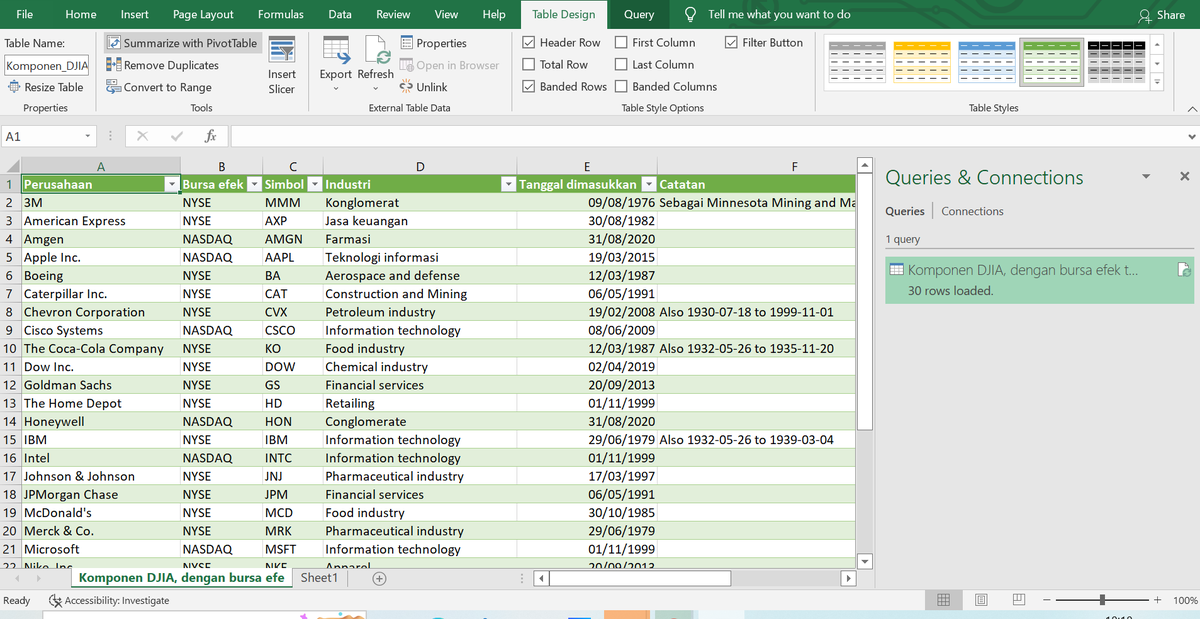This screenshot has height=619, width=1200.
Task: Switch to the Home tab
Action: click(81, 14)
